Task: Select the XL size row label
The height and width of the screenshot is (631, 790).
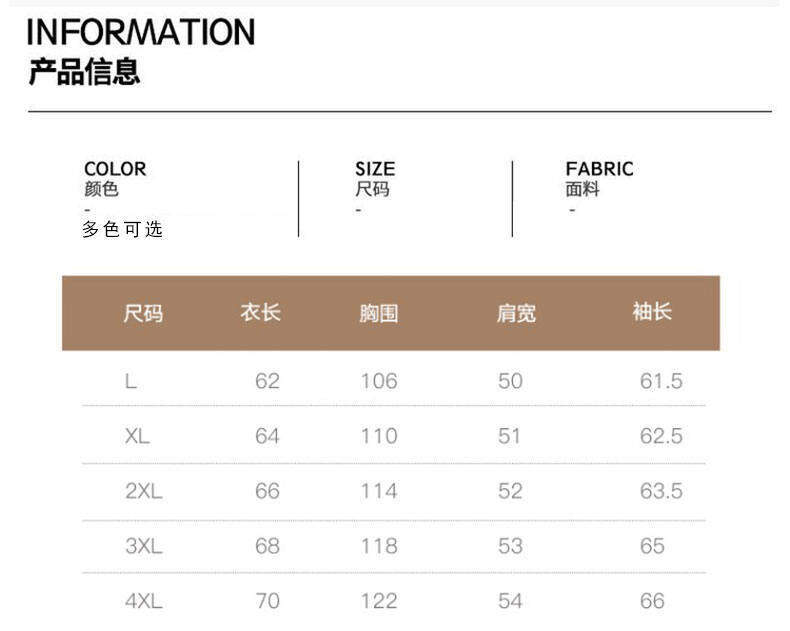Action: [138, 436]
